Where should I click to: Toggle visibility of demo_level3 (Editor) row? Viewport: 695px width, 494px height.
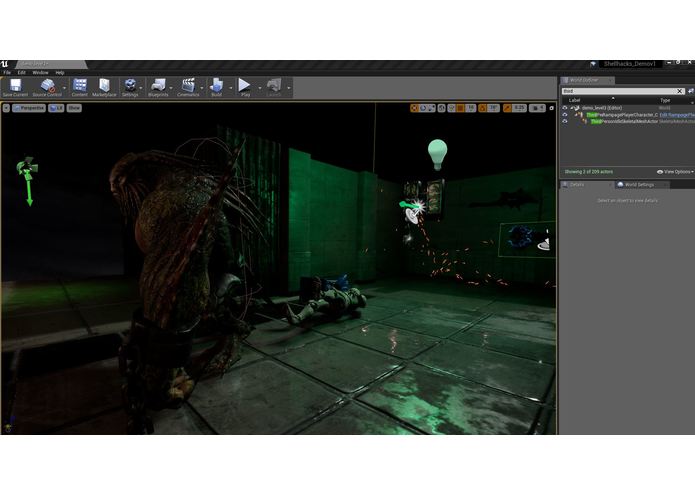565,108
